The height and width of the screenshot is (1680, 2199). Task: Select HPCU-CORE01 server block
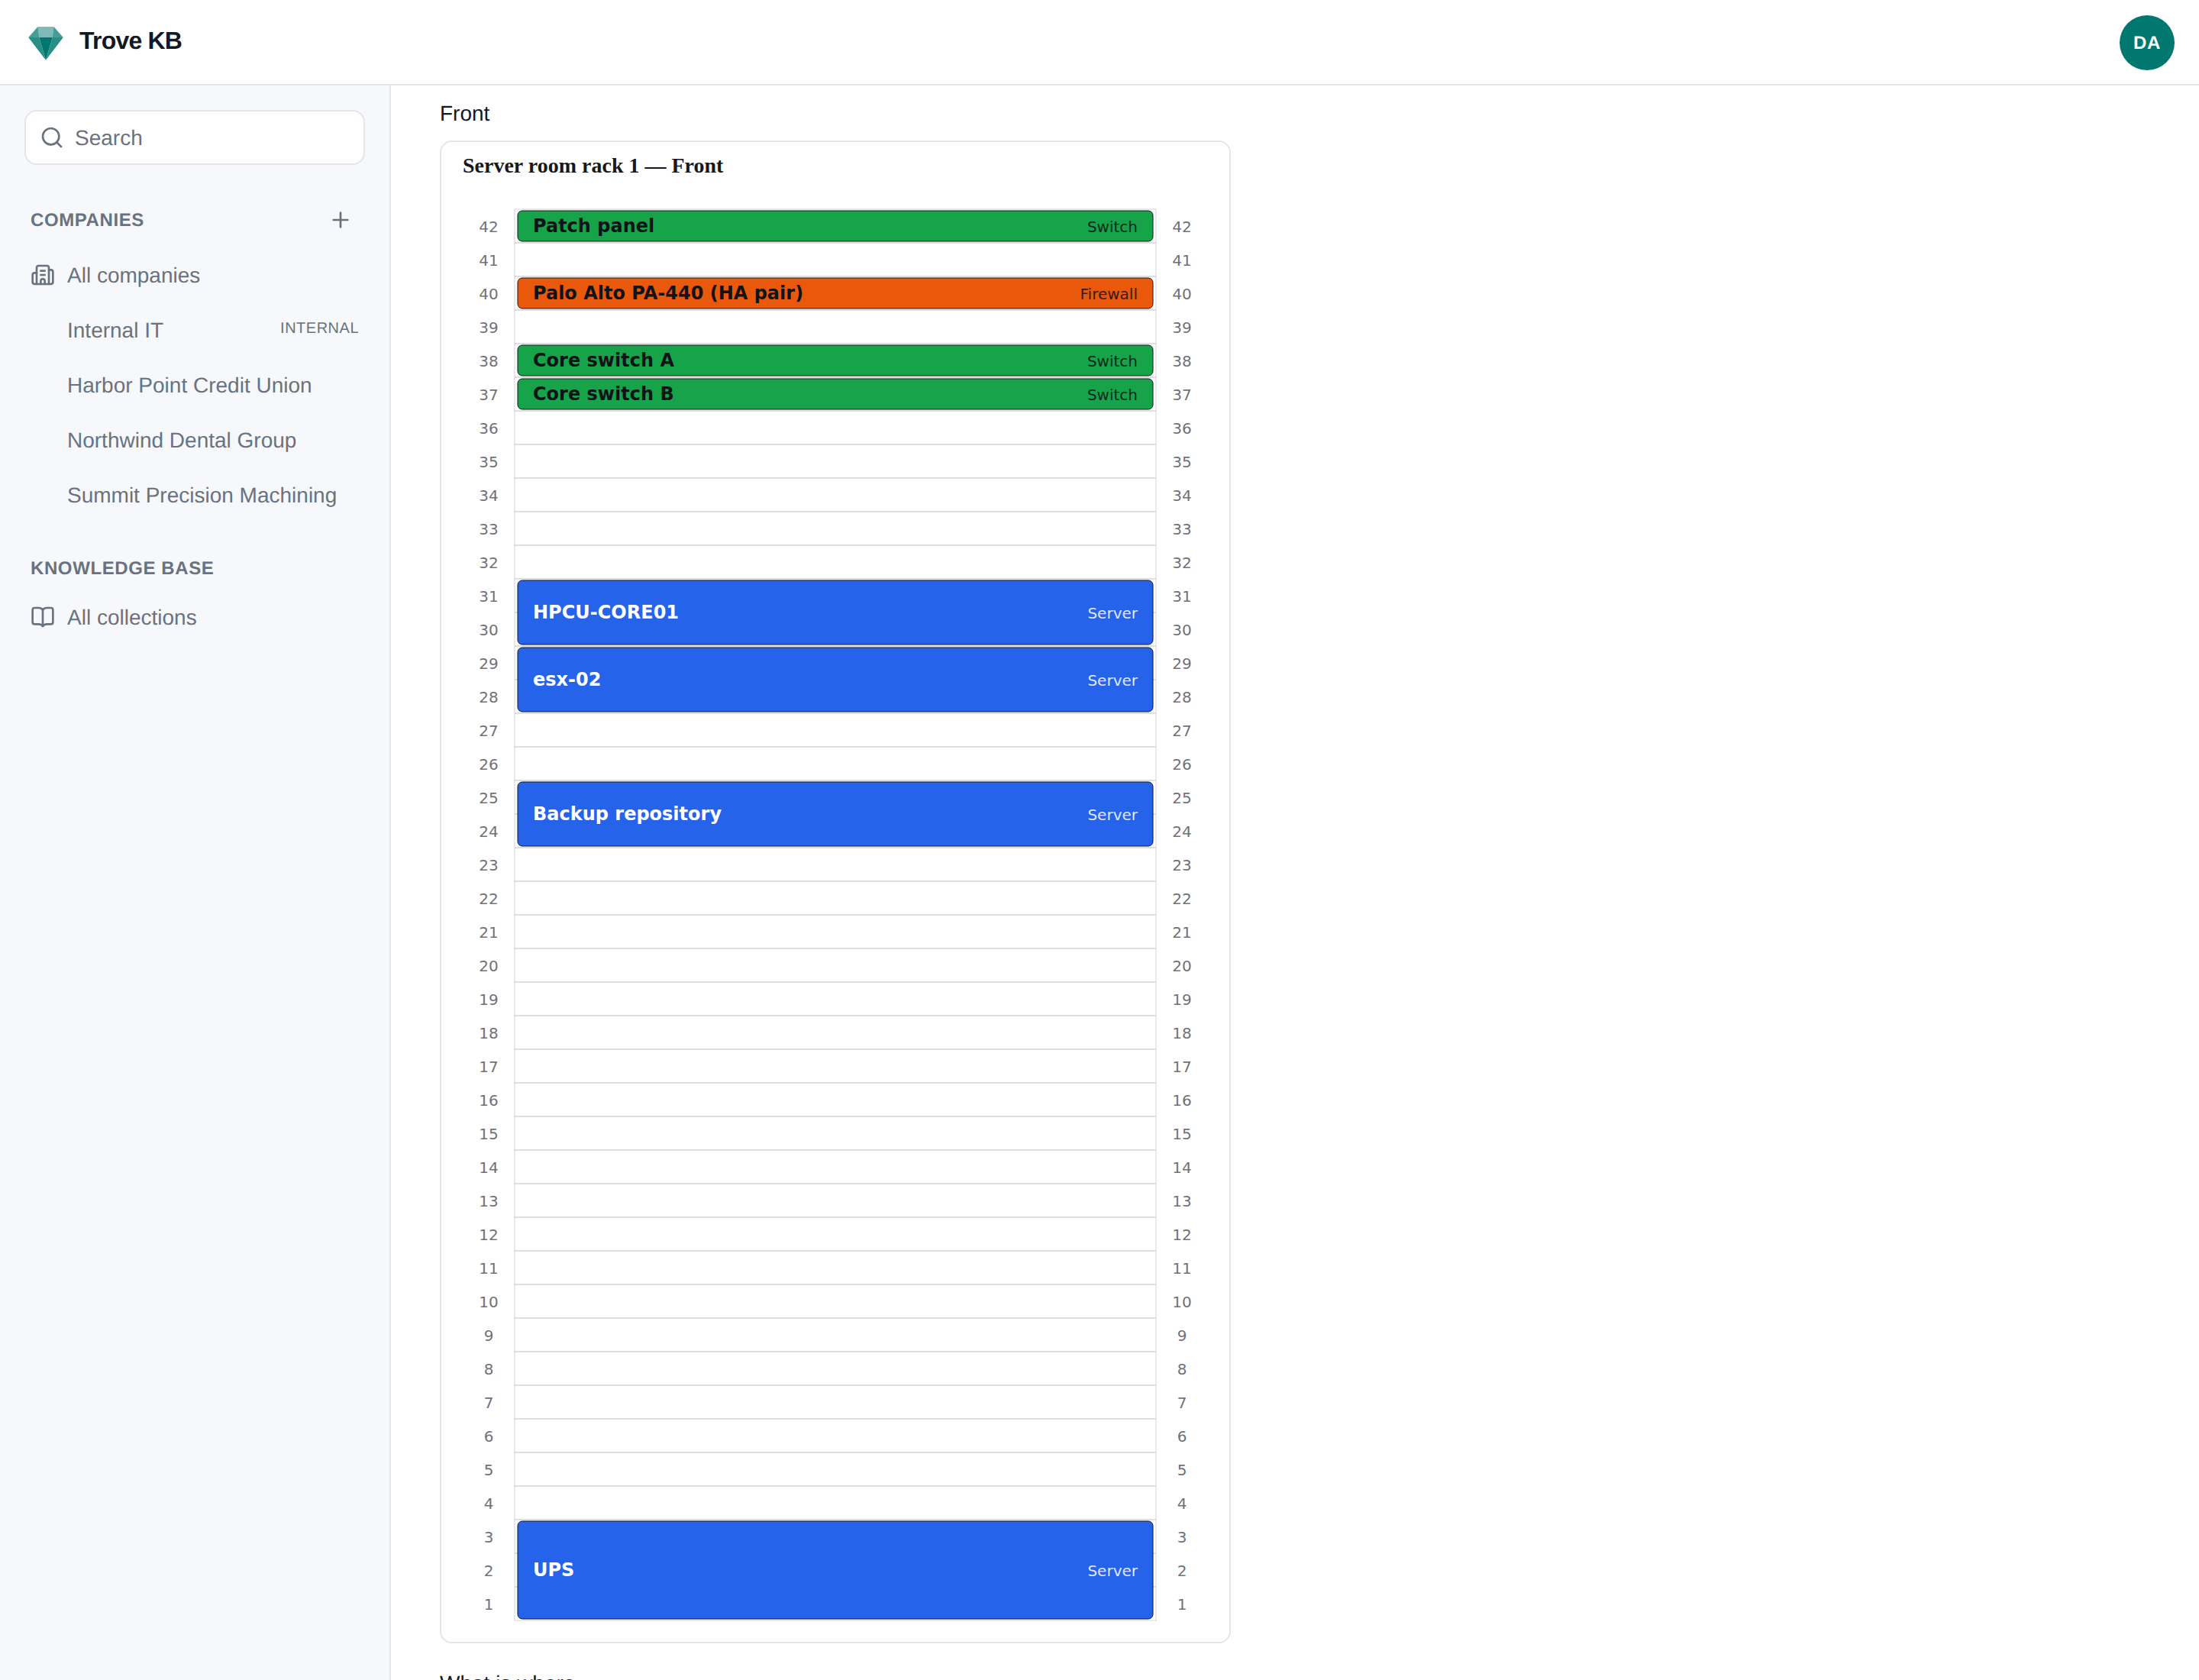835,612
